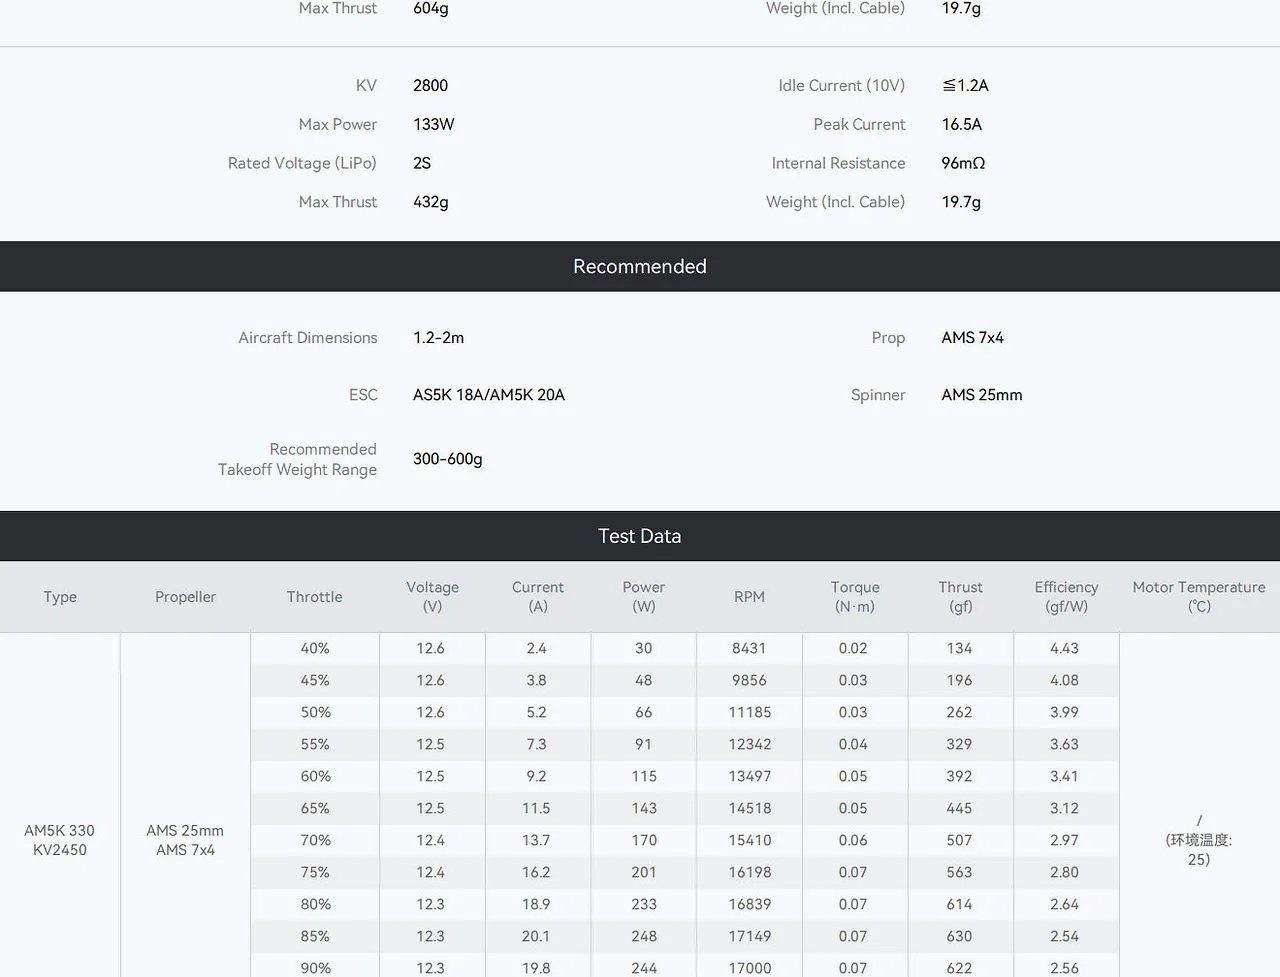This screenshot has height=977, width=1280.
Task: Click the RPM column header
Action: [749, 597]
